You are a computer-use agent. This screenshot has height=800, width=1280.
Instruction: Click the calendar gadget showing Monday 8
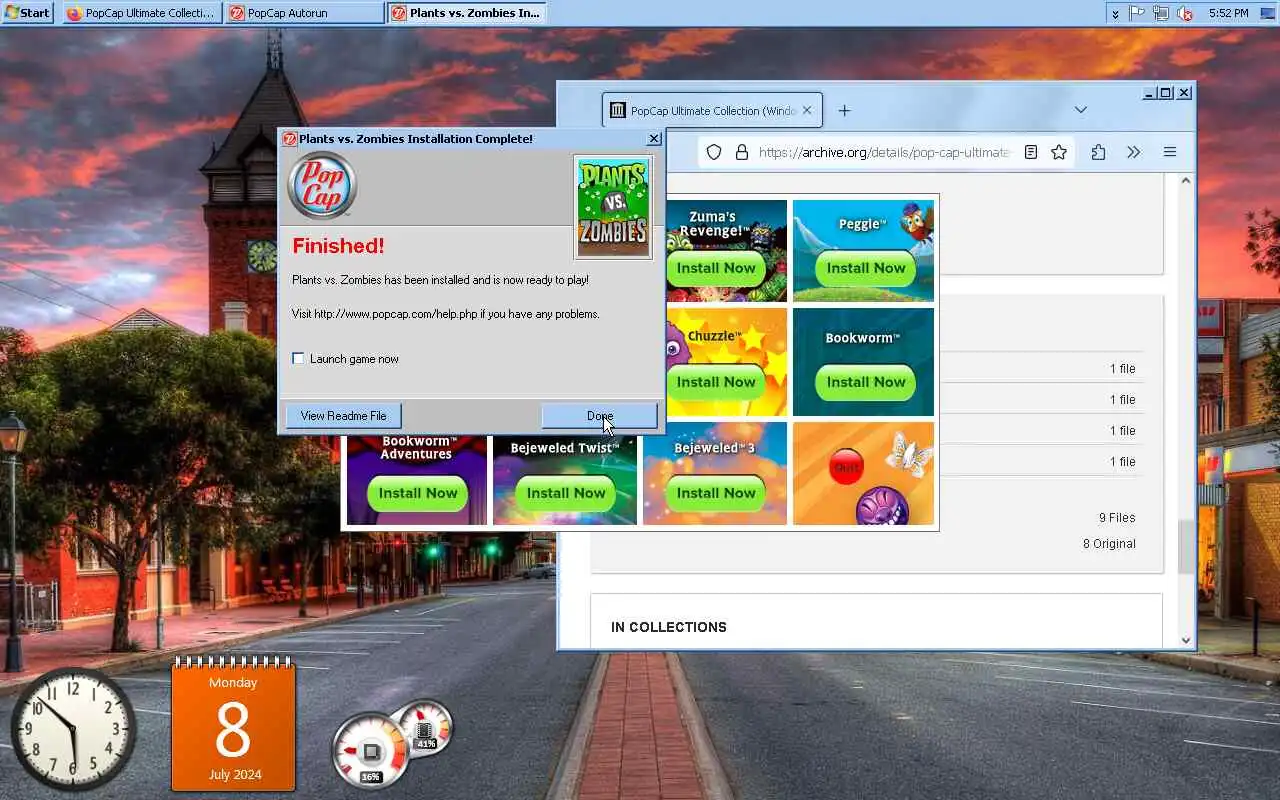pyautogui.click(x=233, y=725)
